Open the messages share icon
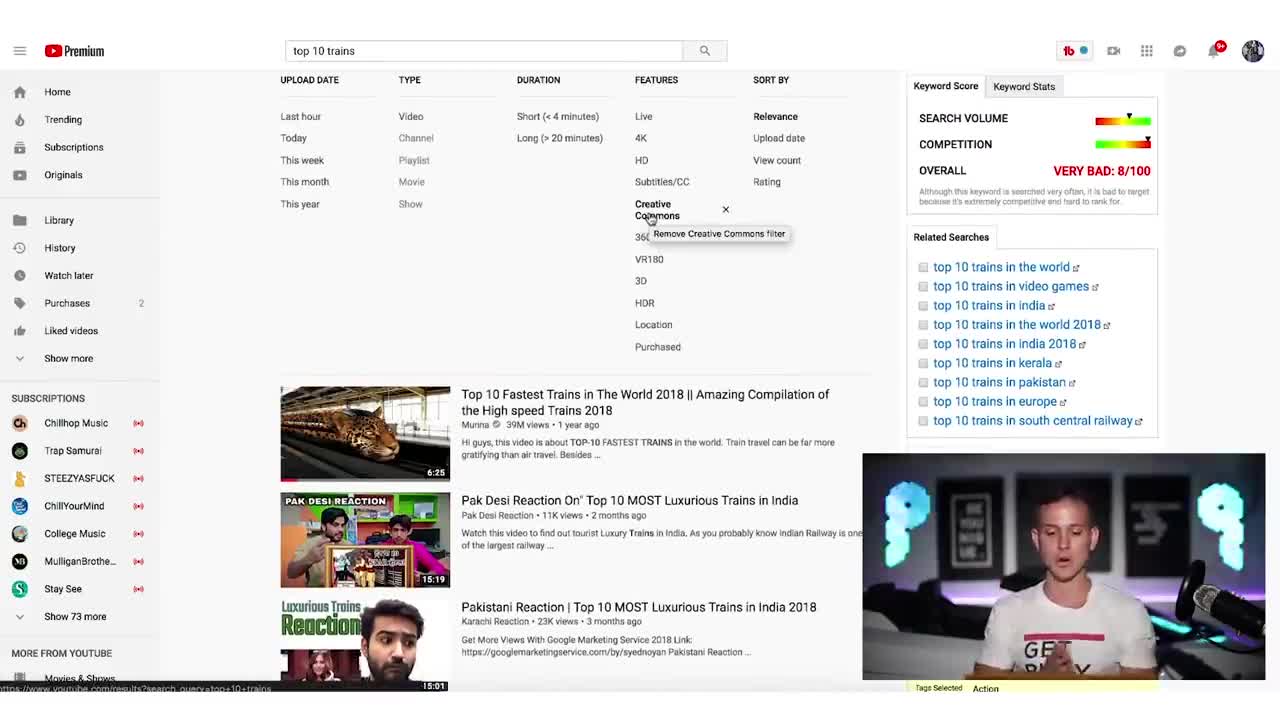Image resolution: width=1280 pixels, height=720 pixels. (1180, 51)
